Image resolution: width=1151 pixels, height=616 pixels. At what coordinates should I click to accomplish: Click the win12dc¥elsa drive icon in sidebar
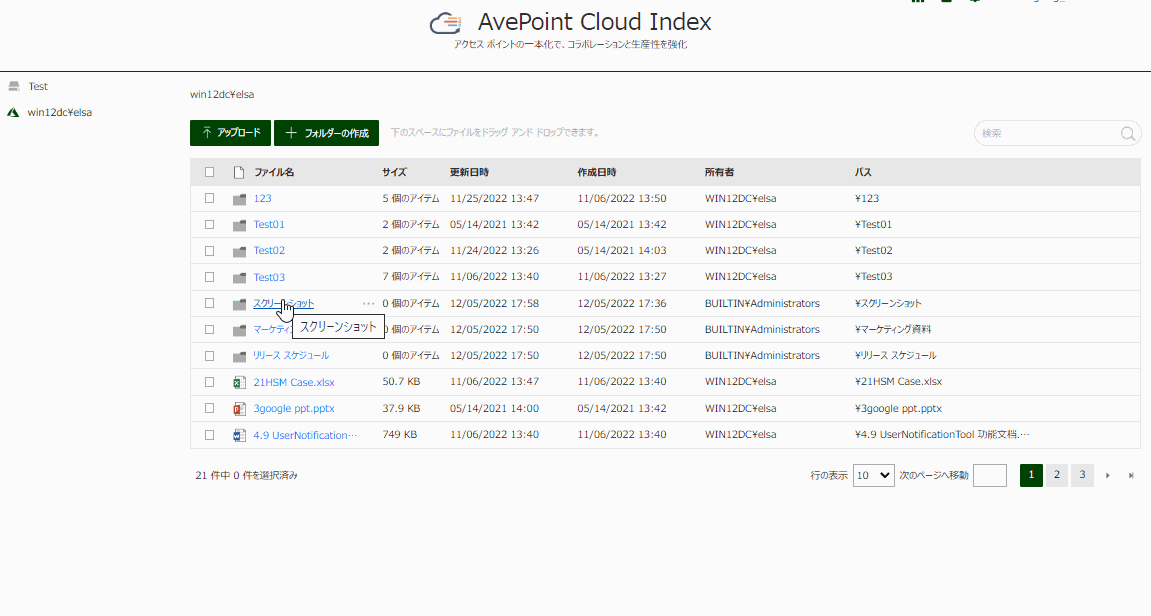(x=13, y=113)
